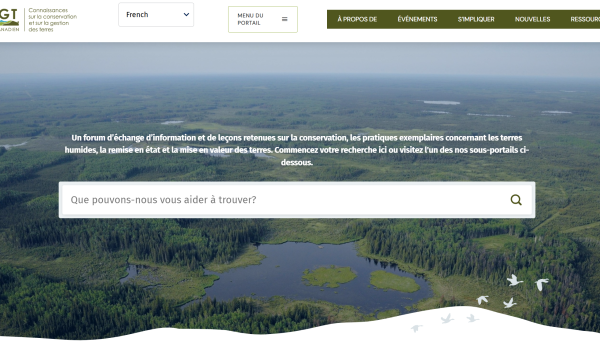The image size is (600, 360).
Task: Open the Événements menu item
Action: [x=417, y=19]
